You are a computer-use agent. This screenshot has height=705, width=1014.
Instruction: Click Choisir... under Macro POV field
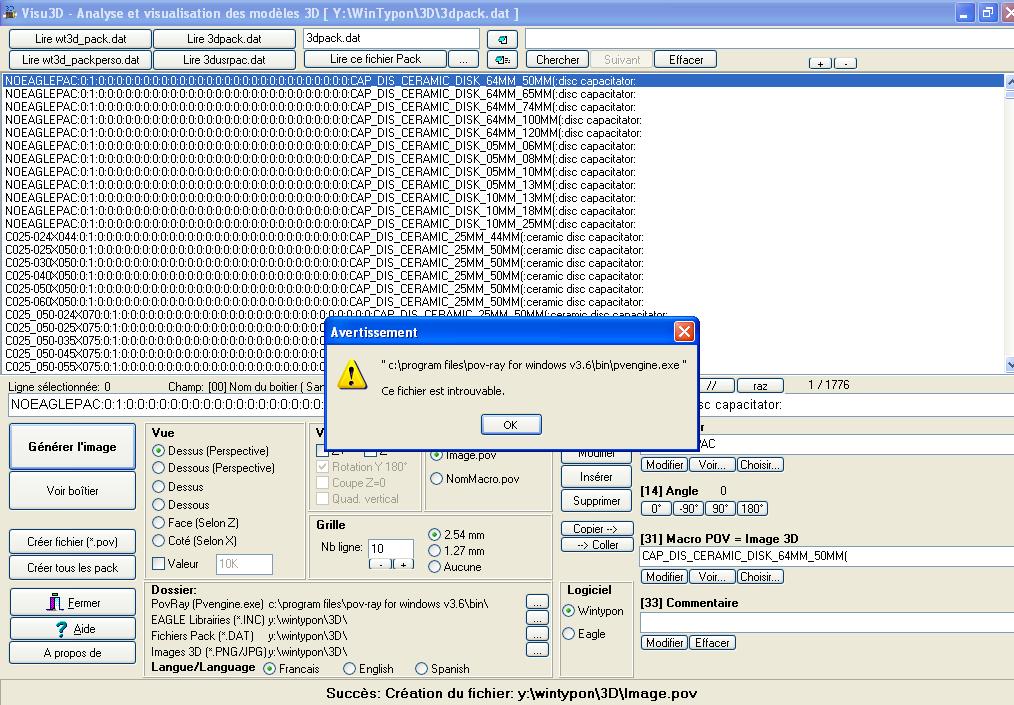[760, 577]
